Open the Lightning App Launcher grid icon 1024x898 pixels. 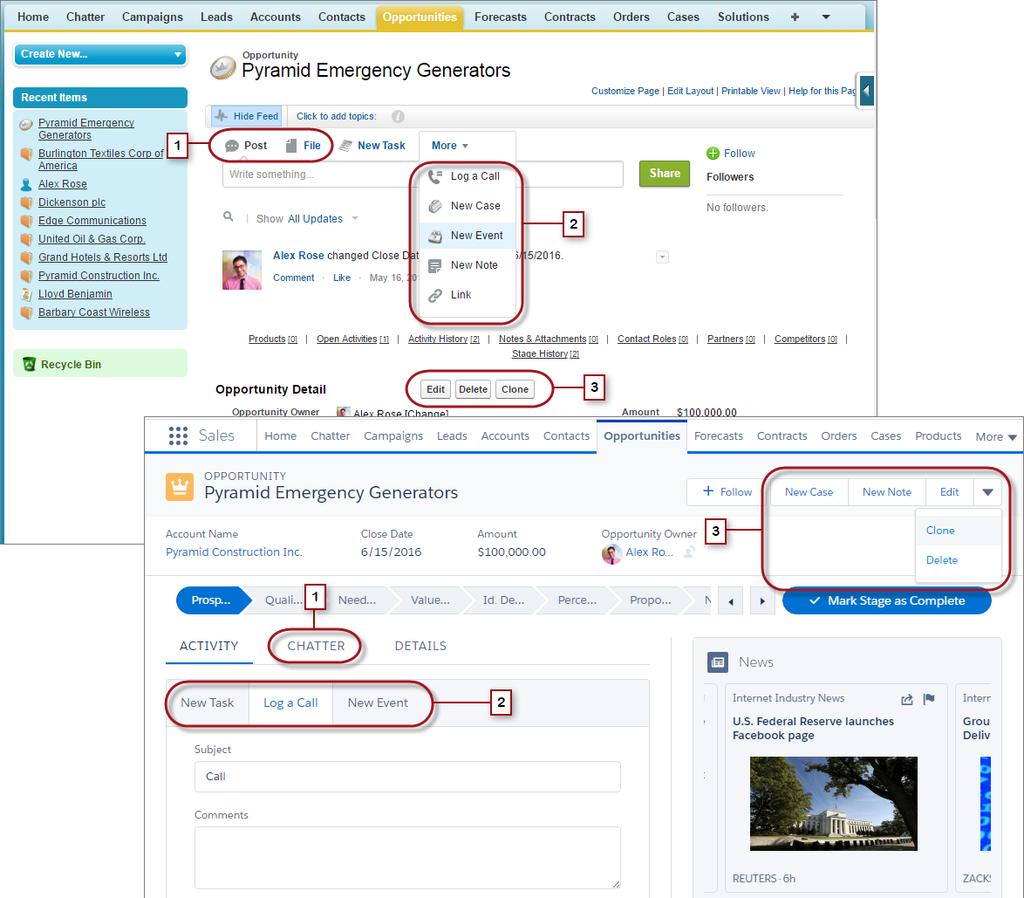point(178,436)
